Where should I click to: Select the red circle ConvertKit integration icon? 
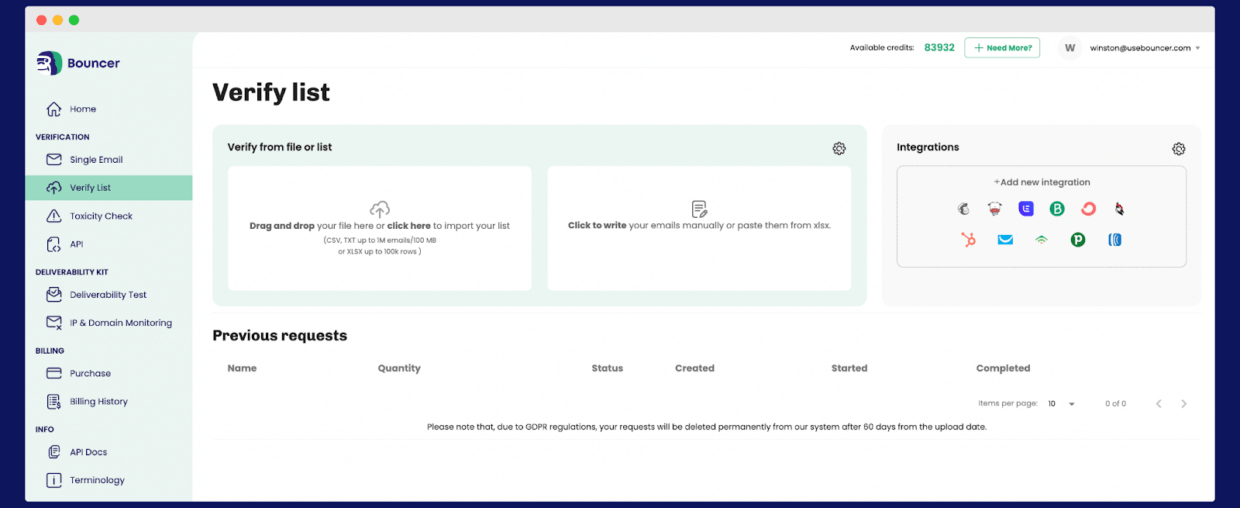pyautogui.click(x=1088, y=209)
